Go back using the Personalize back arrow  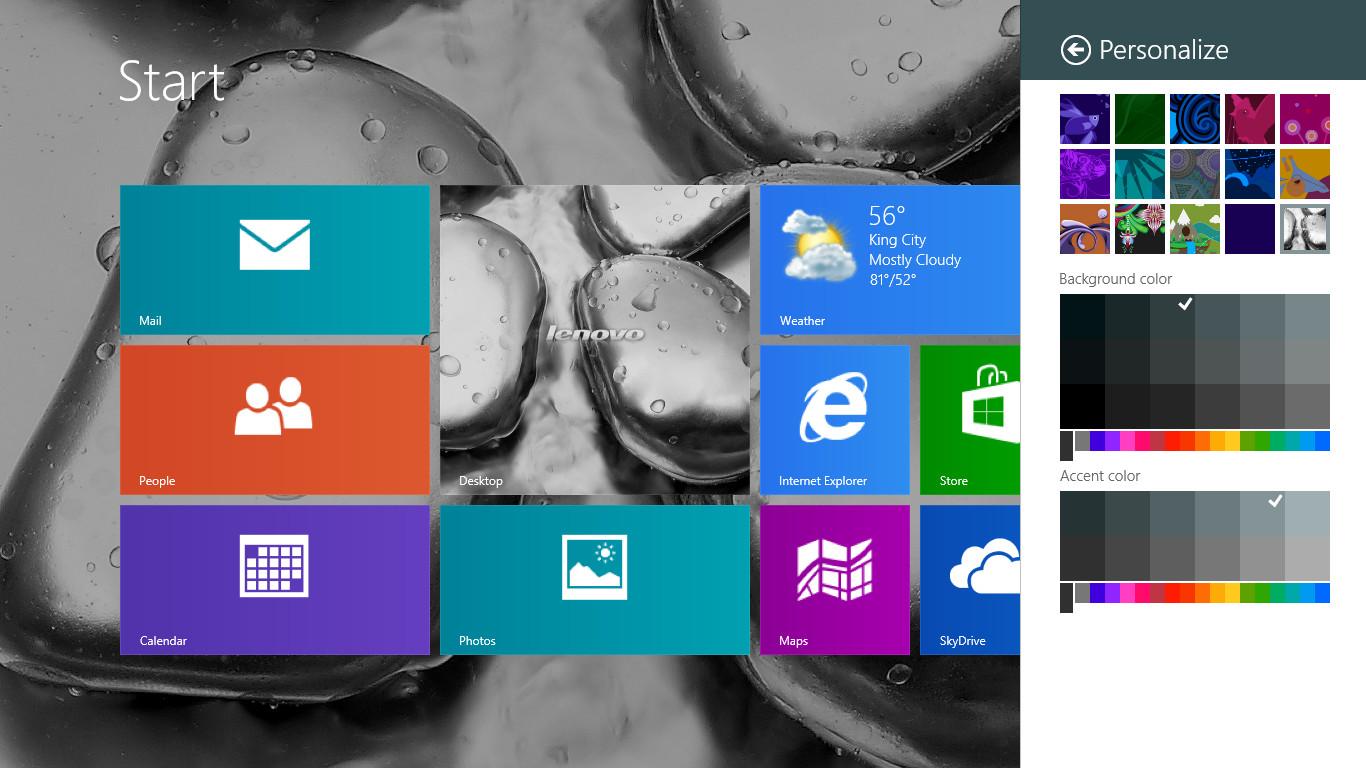pos(1075,50)
